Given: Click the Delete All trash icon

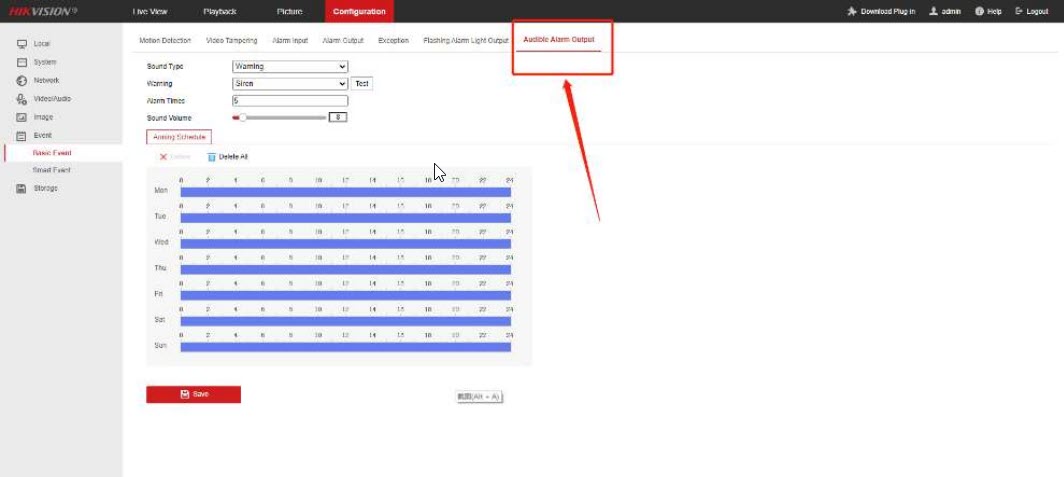Looking at the screenshot, I should coord(211,157).
